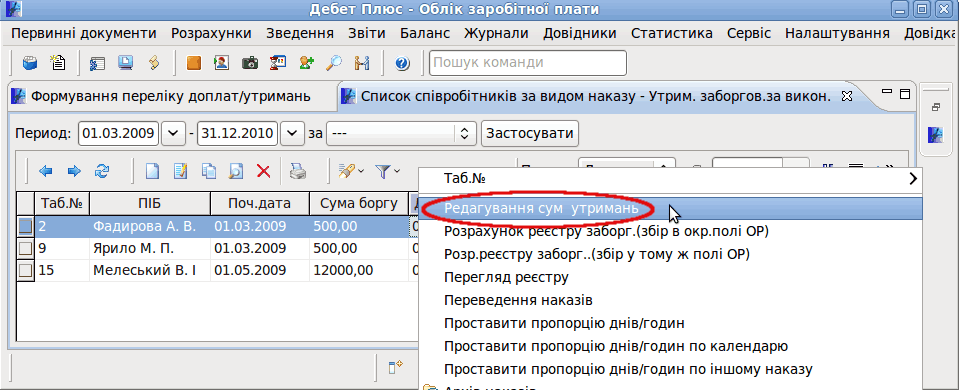Click the blue left arrow in list toolbar

pos(45,172)
